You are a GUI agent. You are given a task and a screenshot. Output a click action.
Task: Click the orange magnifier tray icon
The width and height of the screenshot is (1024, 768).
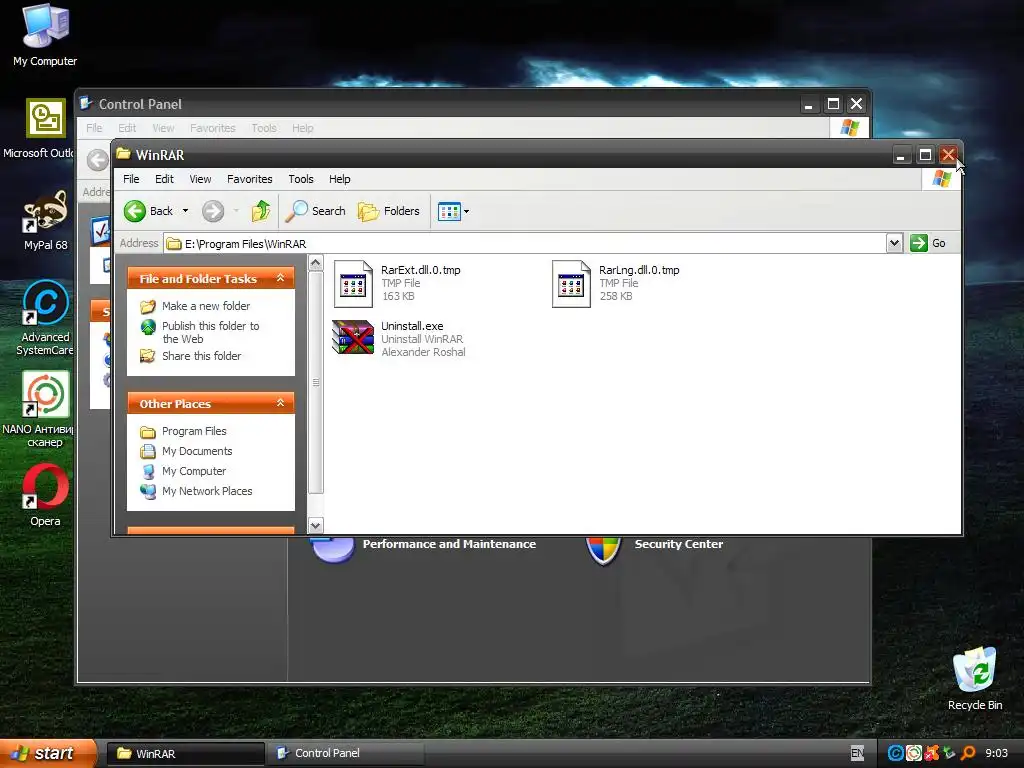pyautogui.click(x=968, y=754)
